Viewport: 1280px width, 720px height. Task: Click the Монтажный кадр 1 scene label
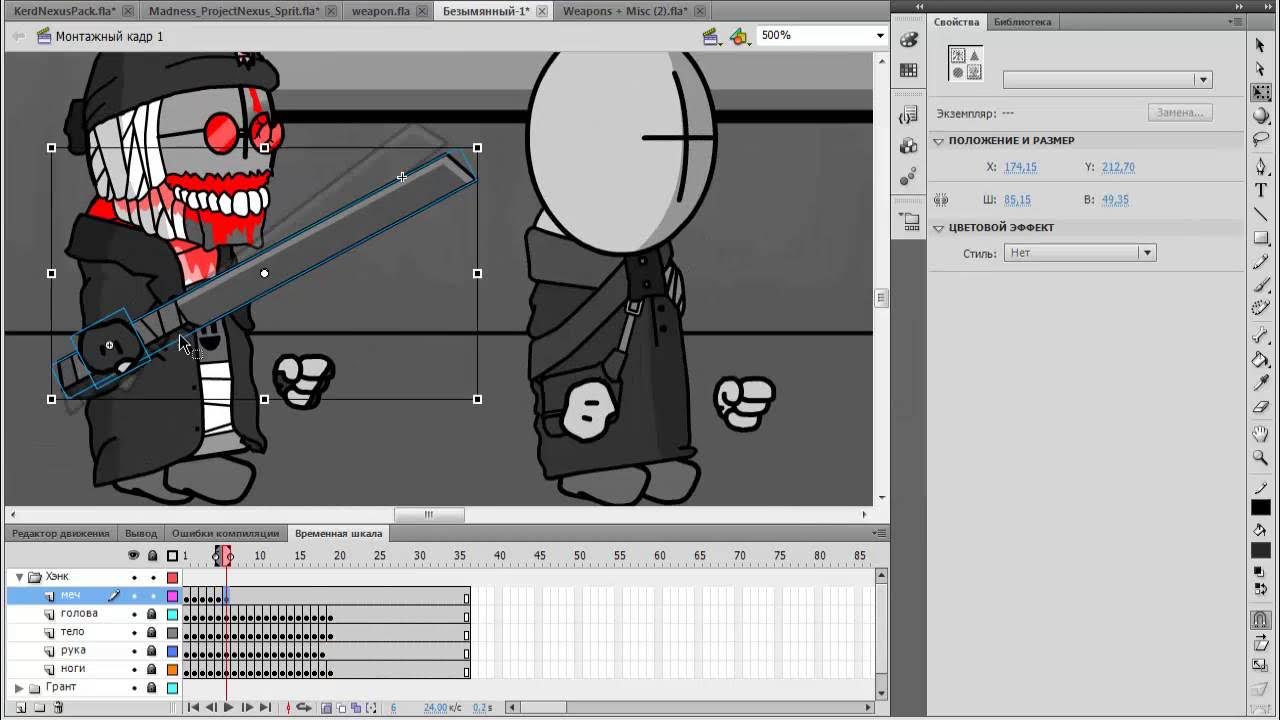click(x=109, y=37)
